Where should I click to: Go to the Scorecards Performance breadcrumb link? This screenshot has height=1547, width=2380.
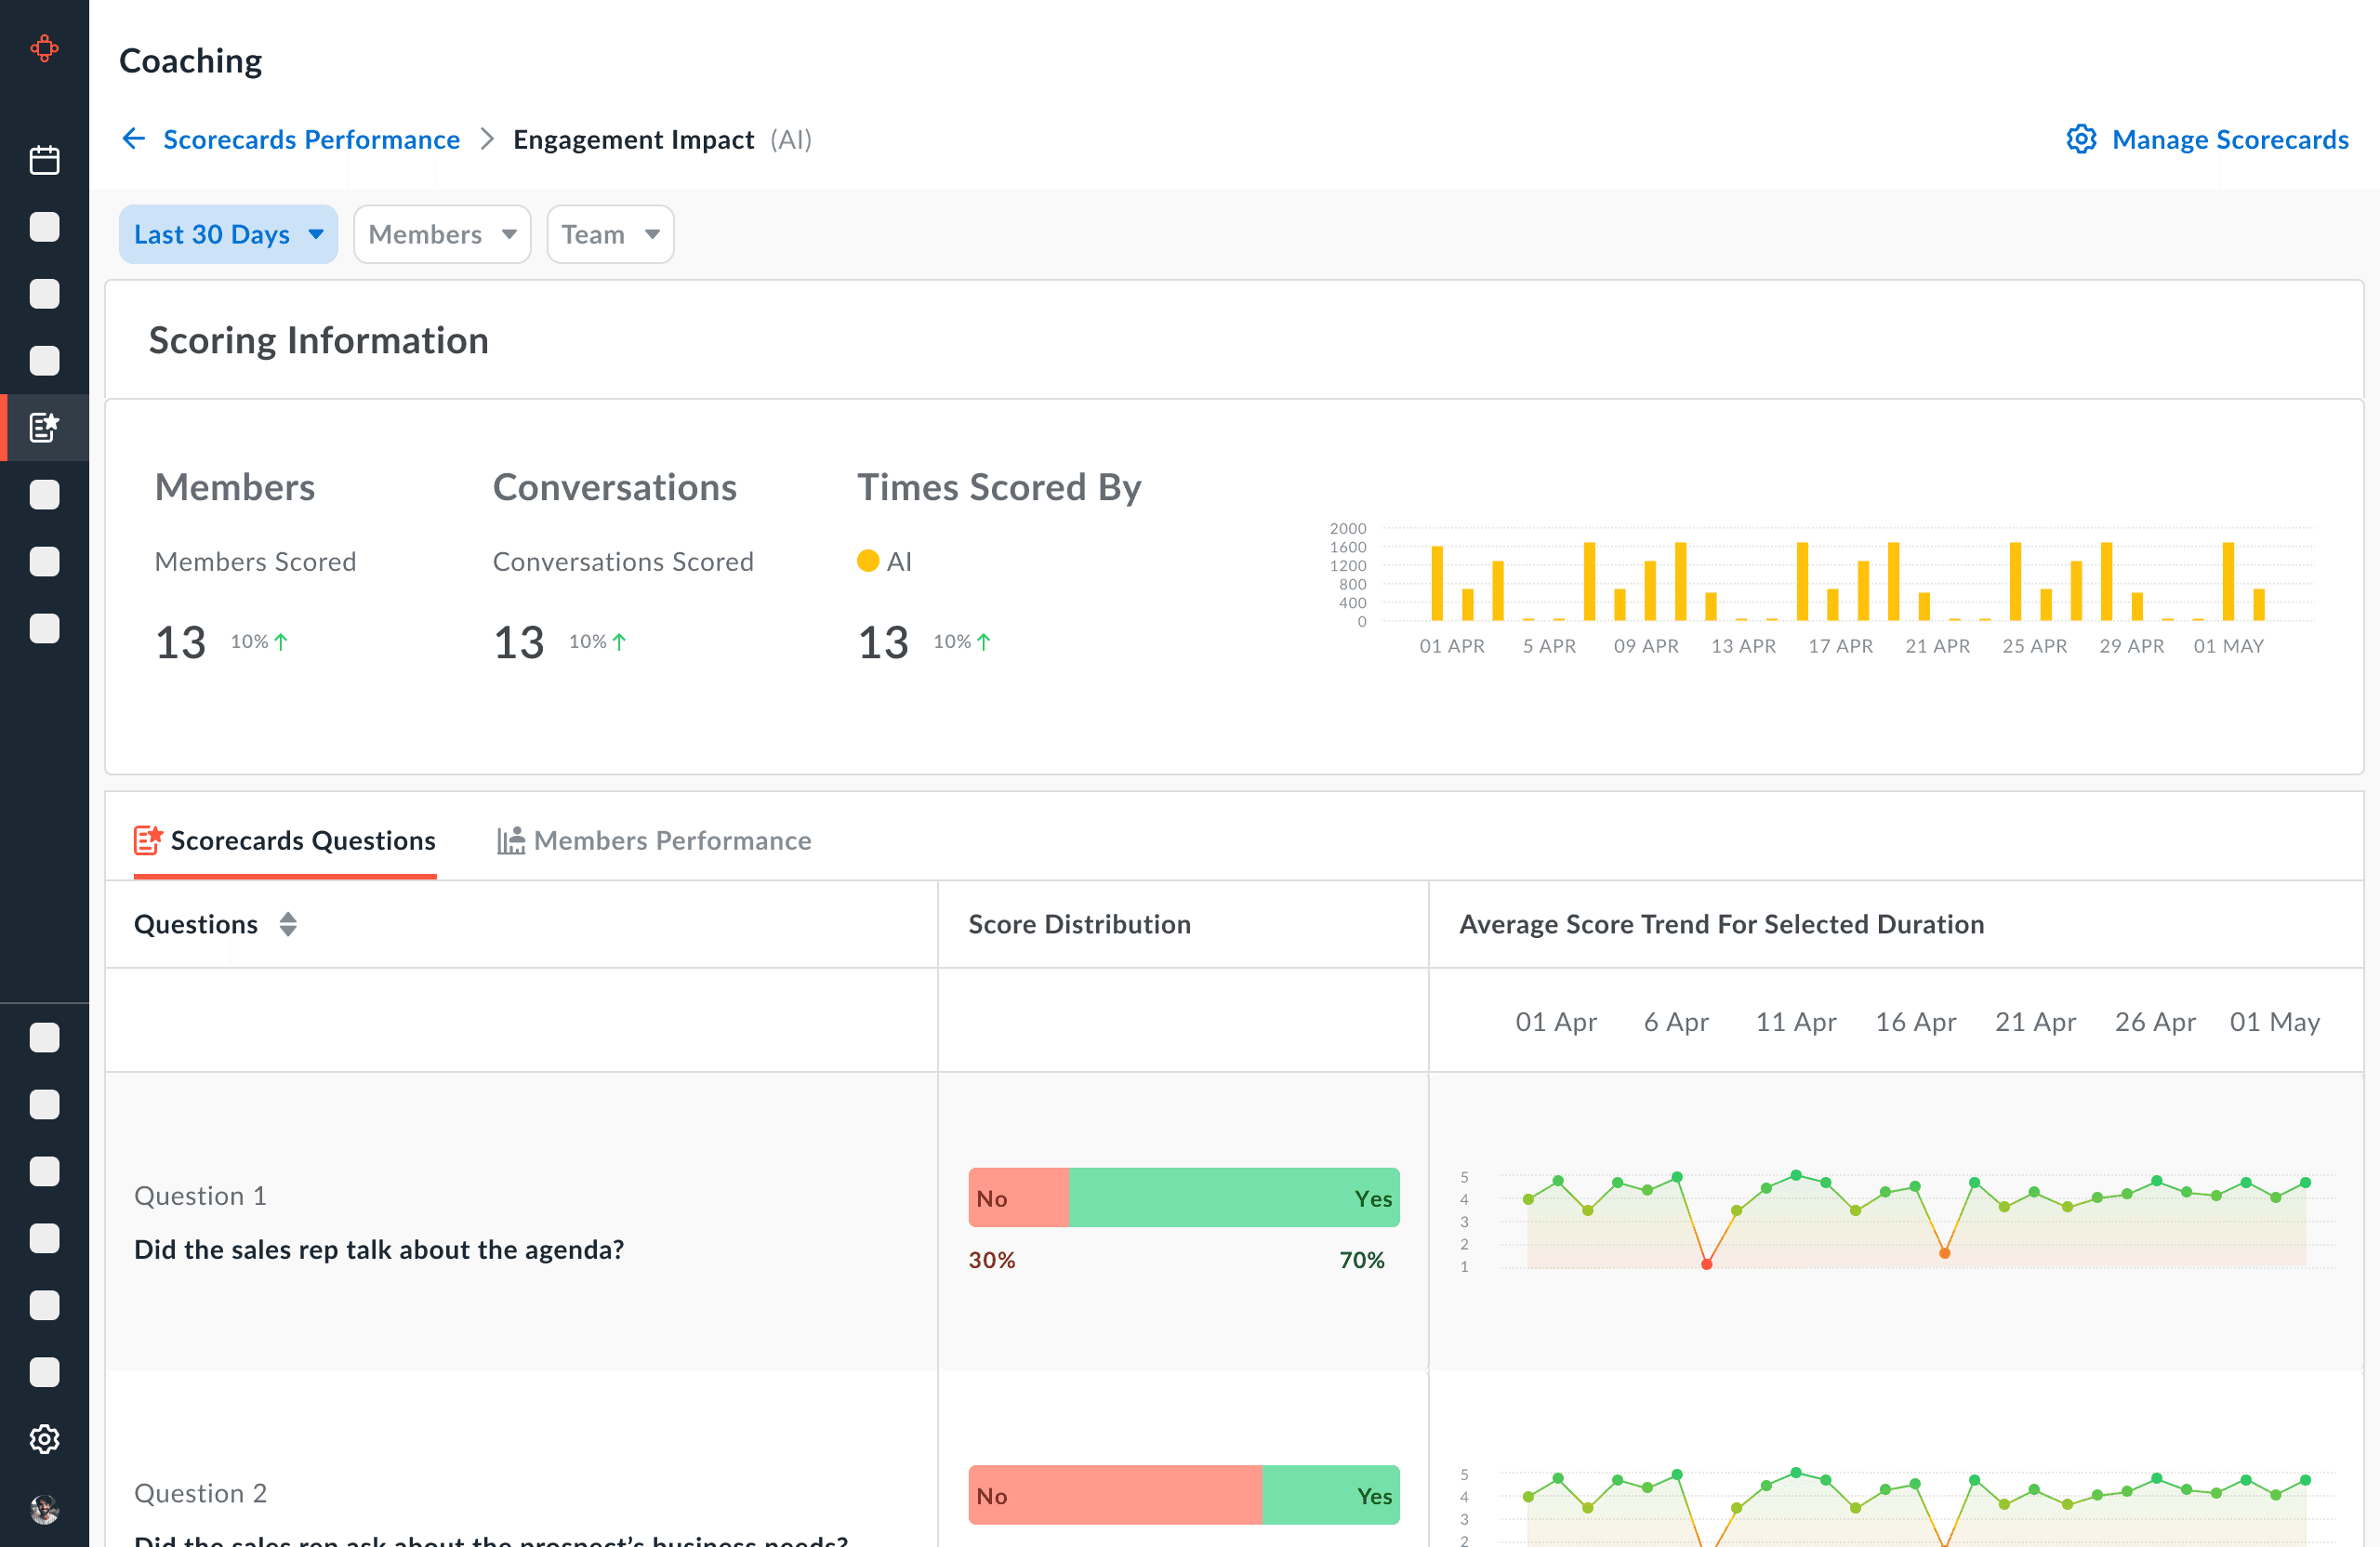click(x=311, y=139)
